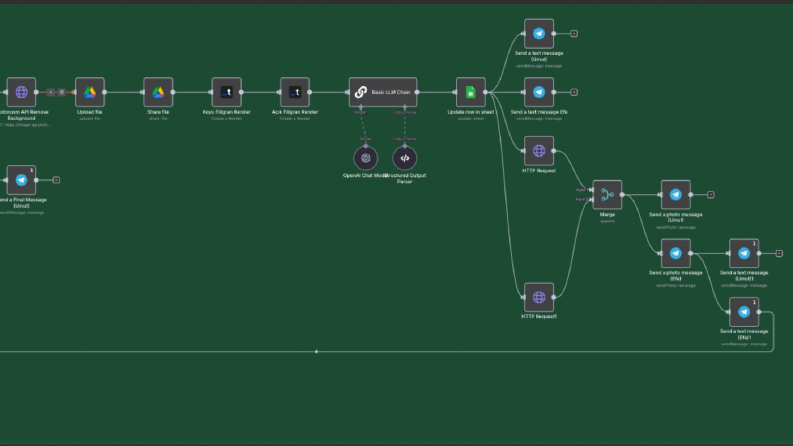The height and width of the screenshot is (446, 793).
Task: Open the Basic LLM Chain node
Action: pos(383,92)
